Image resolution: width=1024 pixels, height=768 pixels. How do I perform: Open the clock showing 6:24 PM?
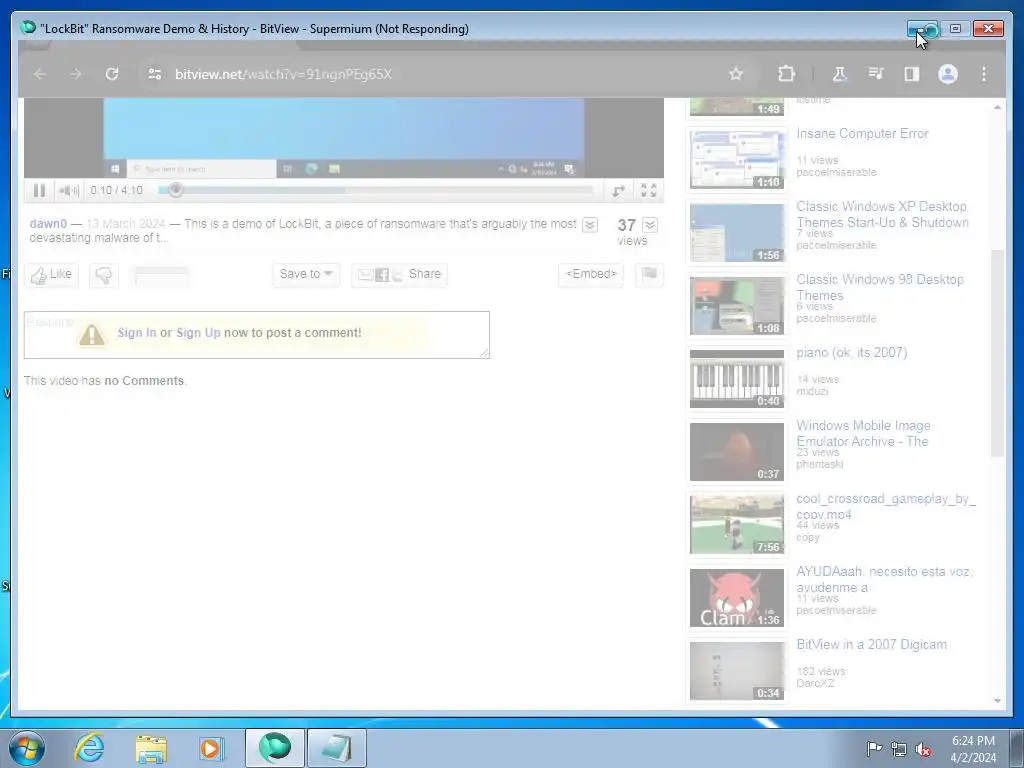[x=973, y=749]
